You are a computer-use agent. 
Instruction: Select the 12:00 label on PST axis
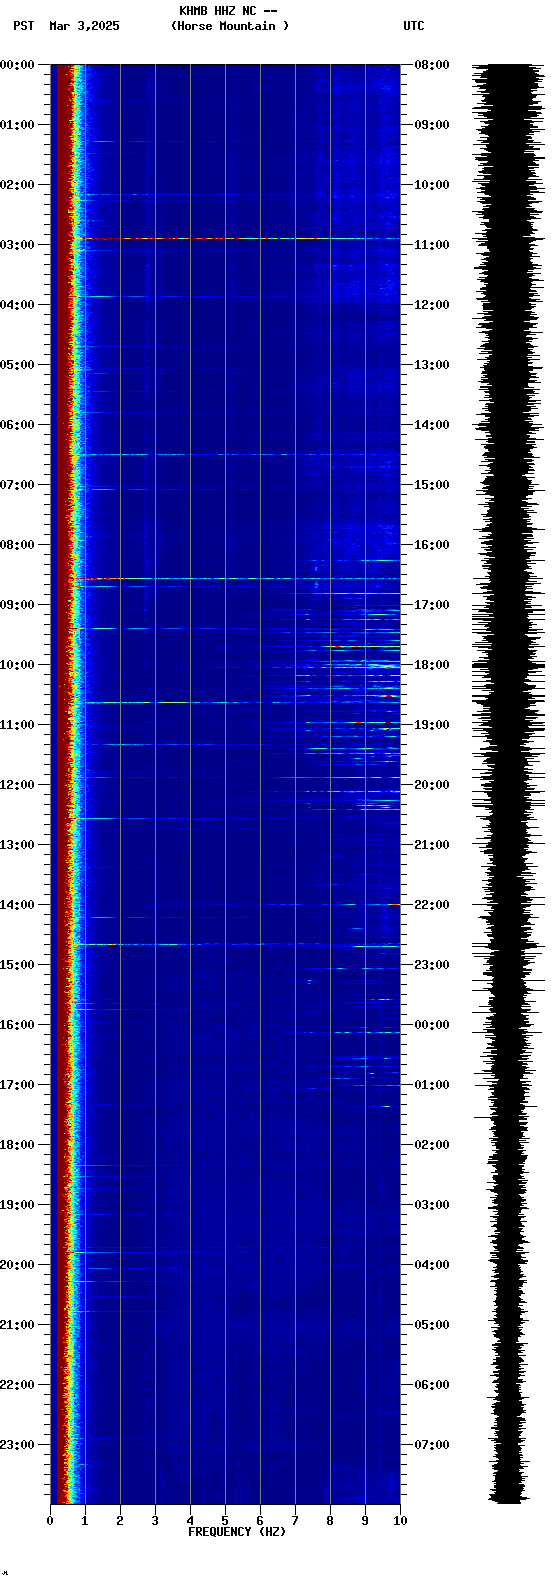click(x=18, y=785)
